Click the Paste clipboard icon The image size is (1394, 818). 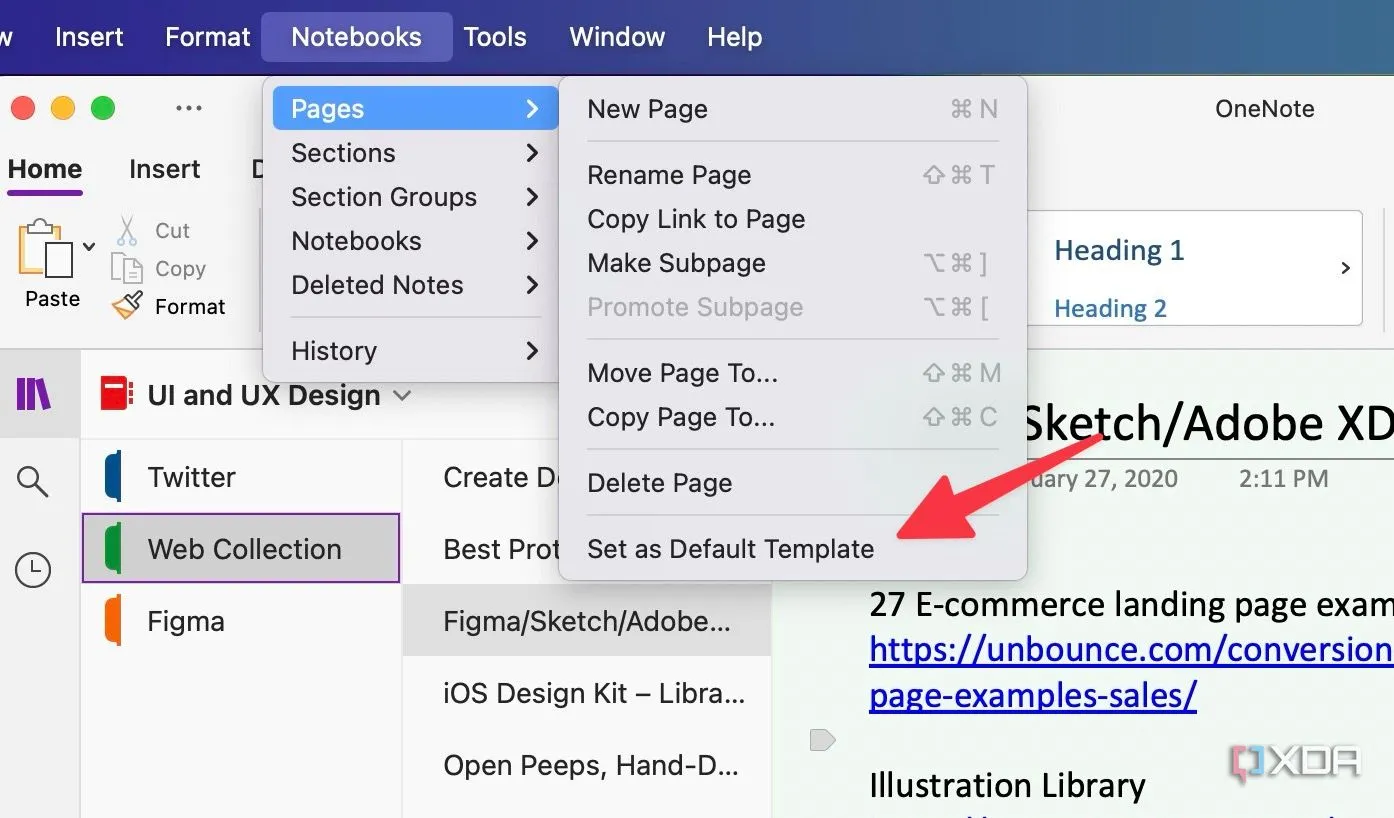pyautogui.click(x=46, y=248)
